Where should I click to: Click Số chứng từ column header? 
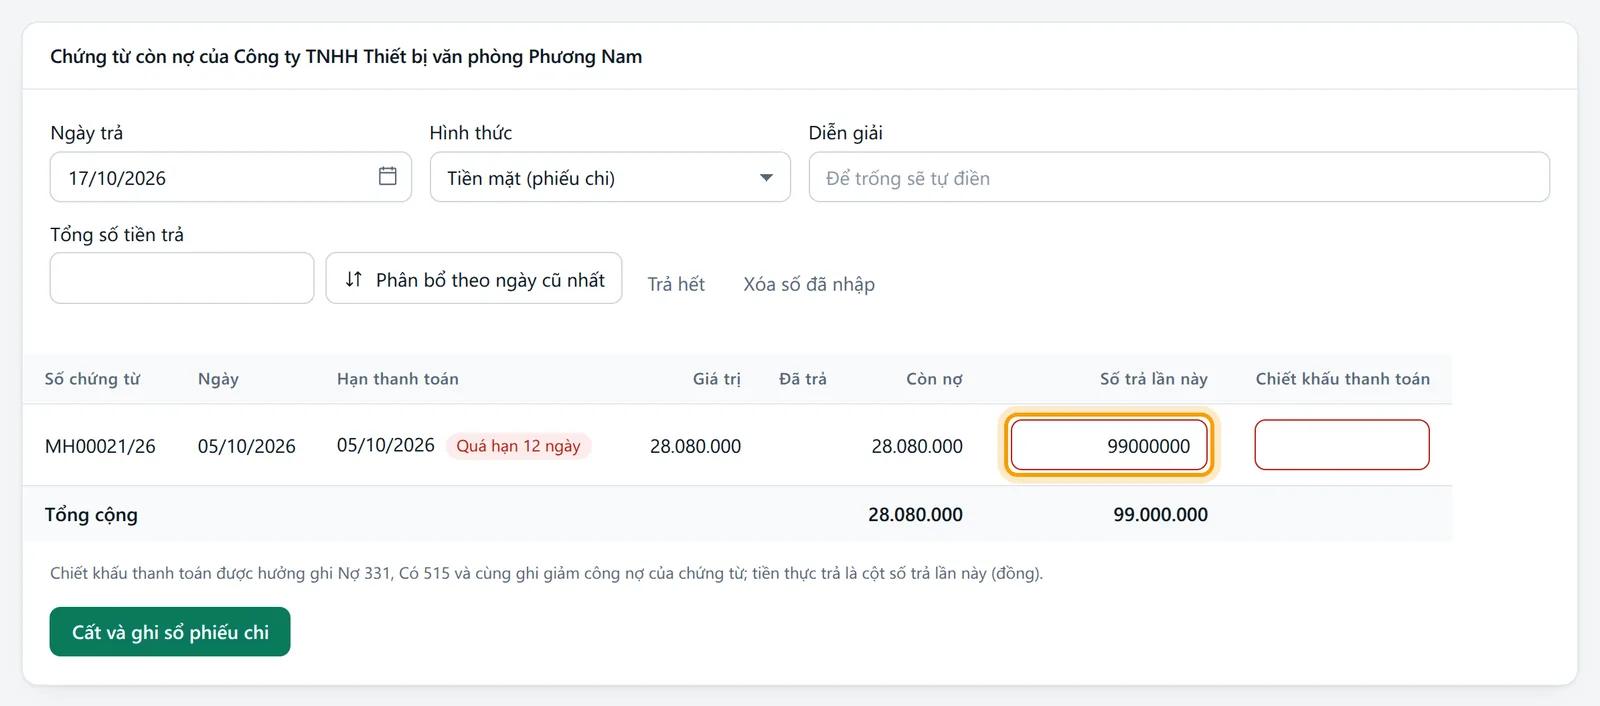pyautogui.click(x=92, y=379)
